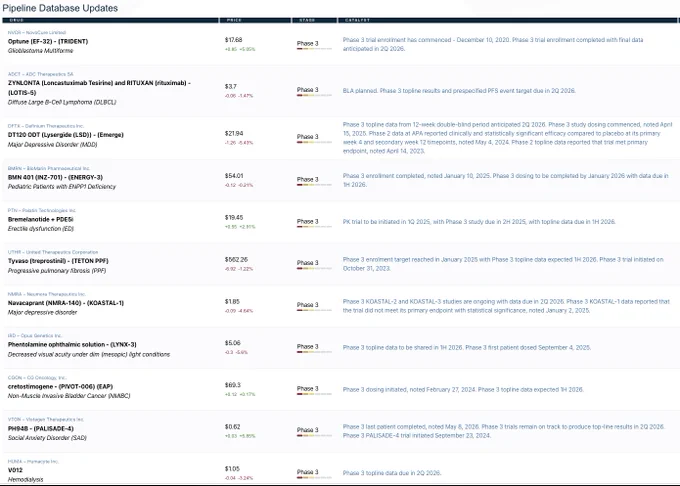Open the CGON – CG Oncology link
The width and height of the screenshot is (680, 486).
(x=37, y=378)
